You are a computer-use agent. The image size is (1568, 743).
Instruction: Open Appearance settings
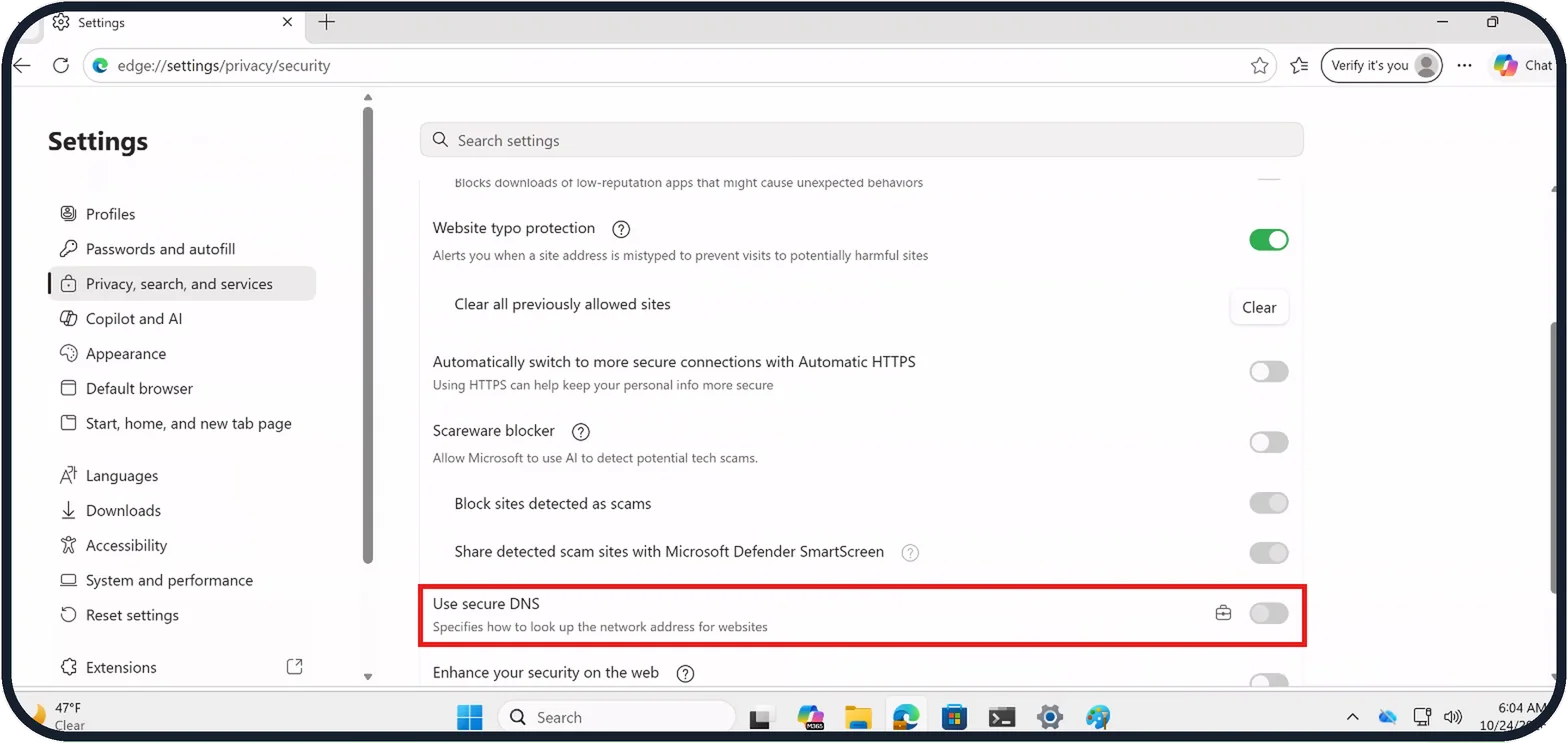[182, 354]
